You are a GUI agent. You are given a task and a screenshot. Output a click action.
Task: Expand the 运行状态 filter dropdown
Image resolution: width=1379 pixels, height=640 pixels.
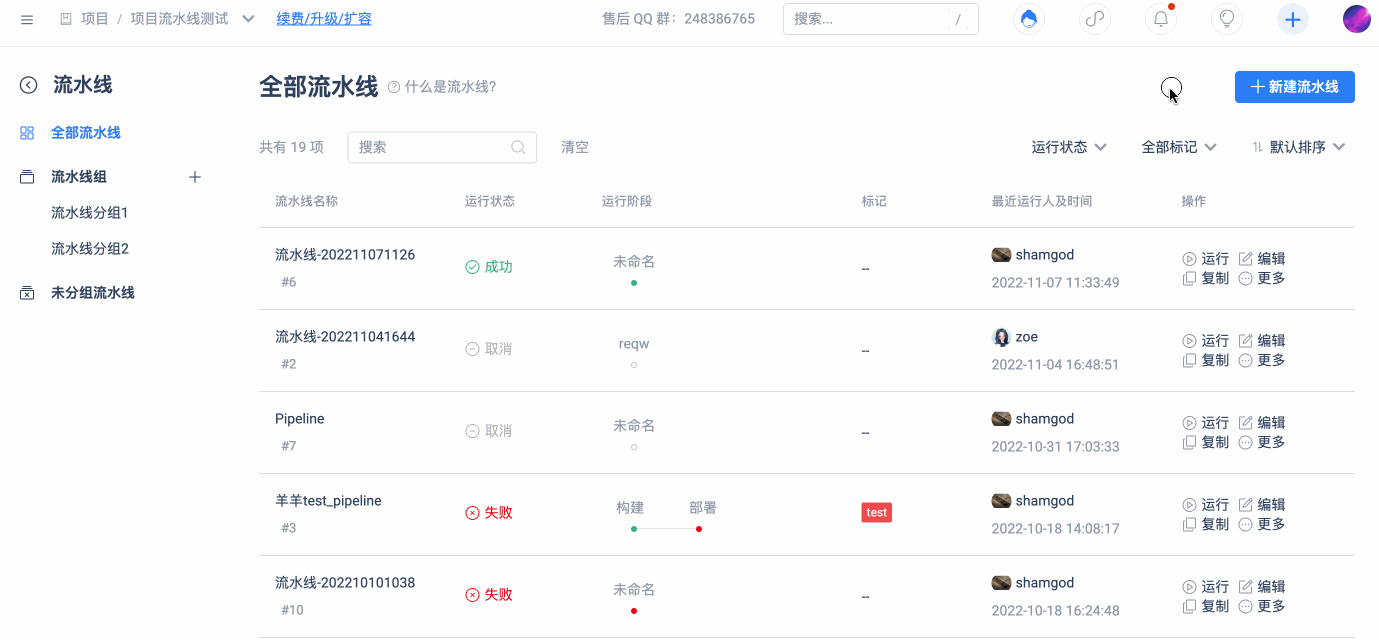pyautogui.click(x=1069, y=147)
